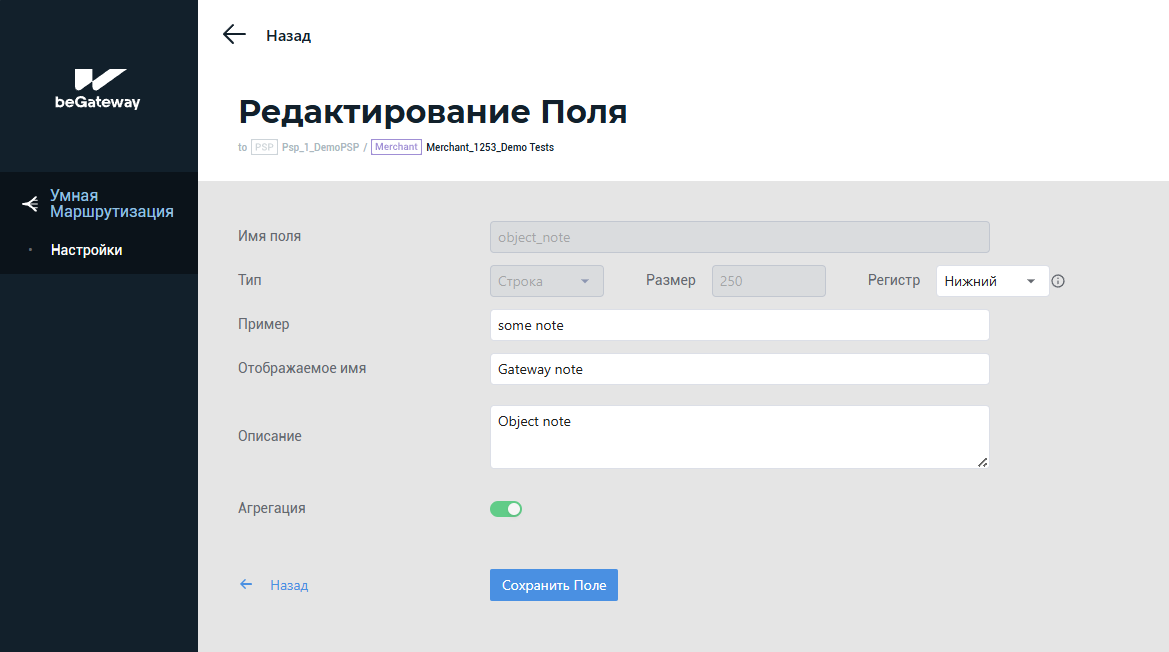Click the resize handle of the Описание textarea
The height and width of the screenshot is (652, 1169).
click(982, 461)
